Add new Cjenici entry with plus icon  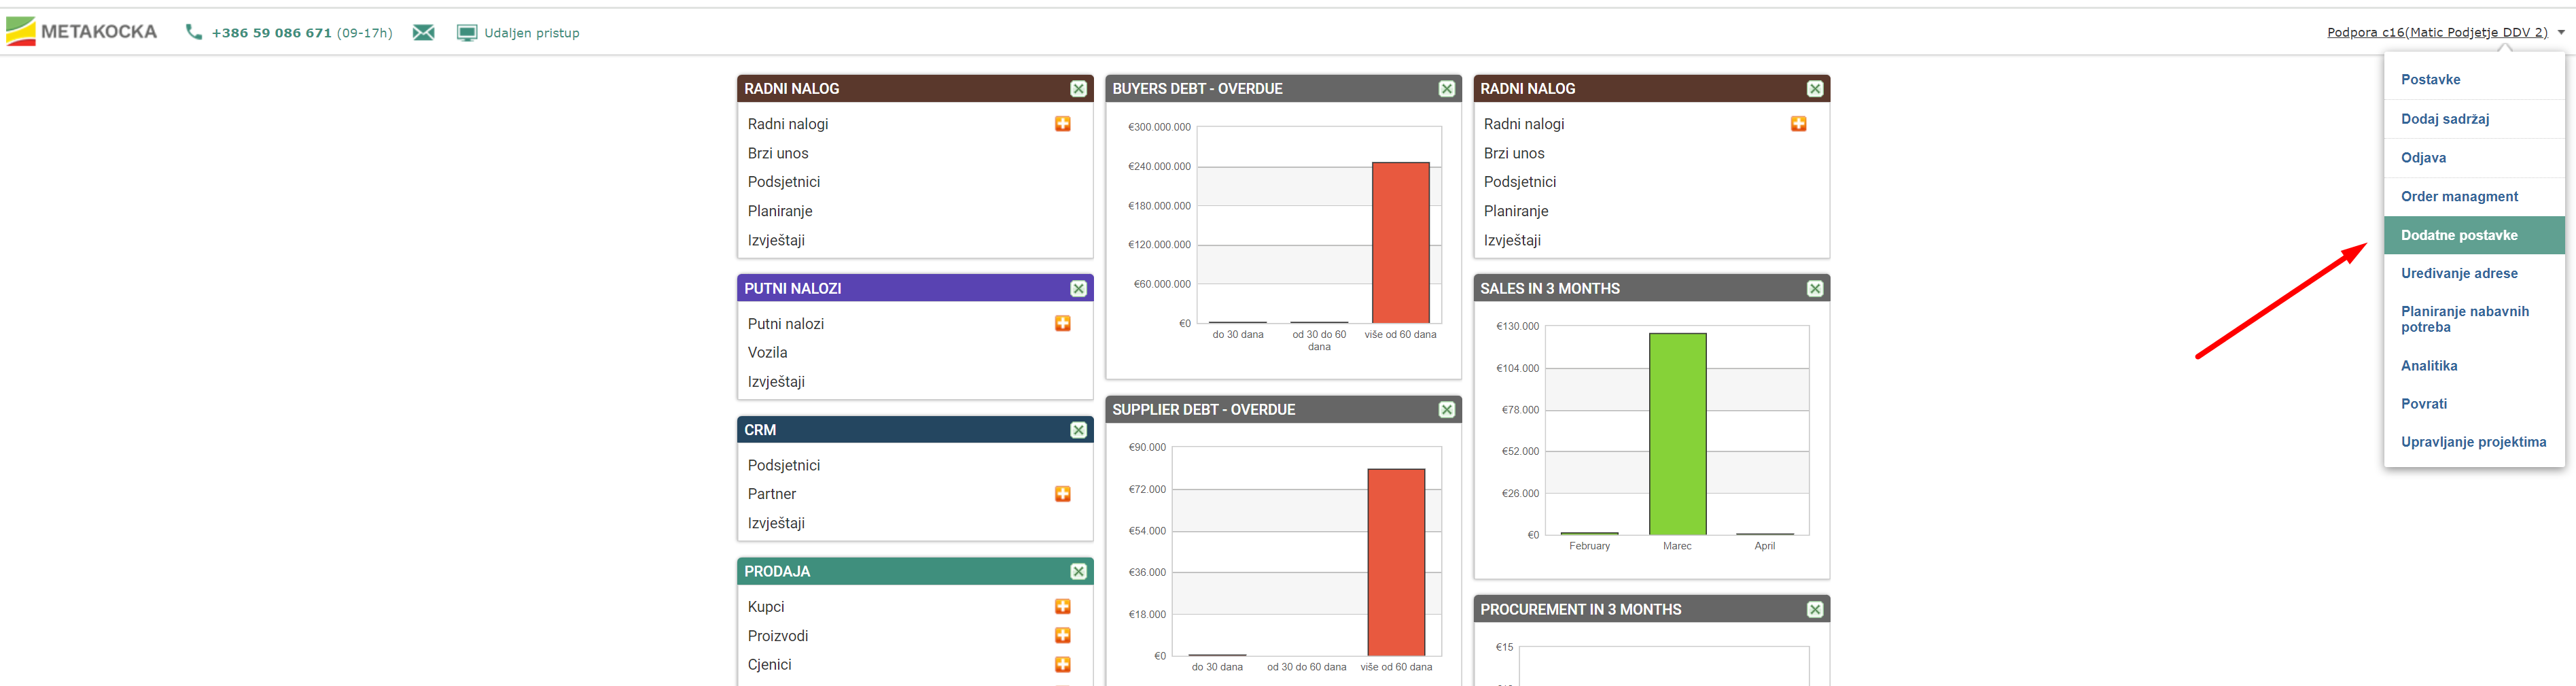point(1062,664)
